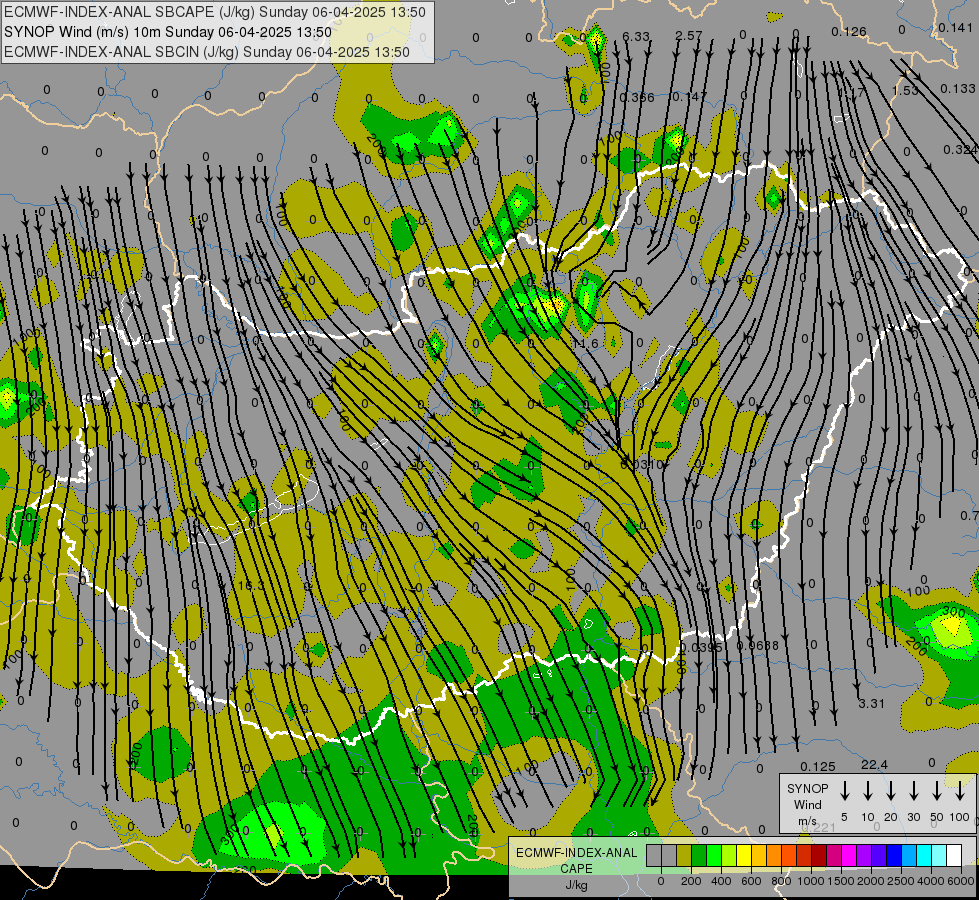
Task: Click the 0.147 value on the map
Action: pos(689,96)
